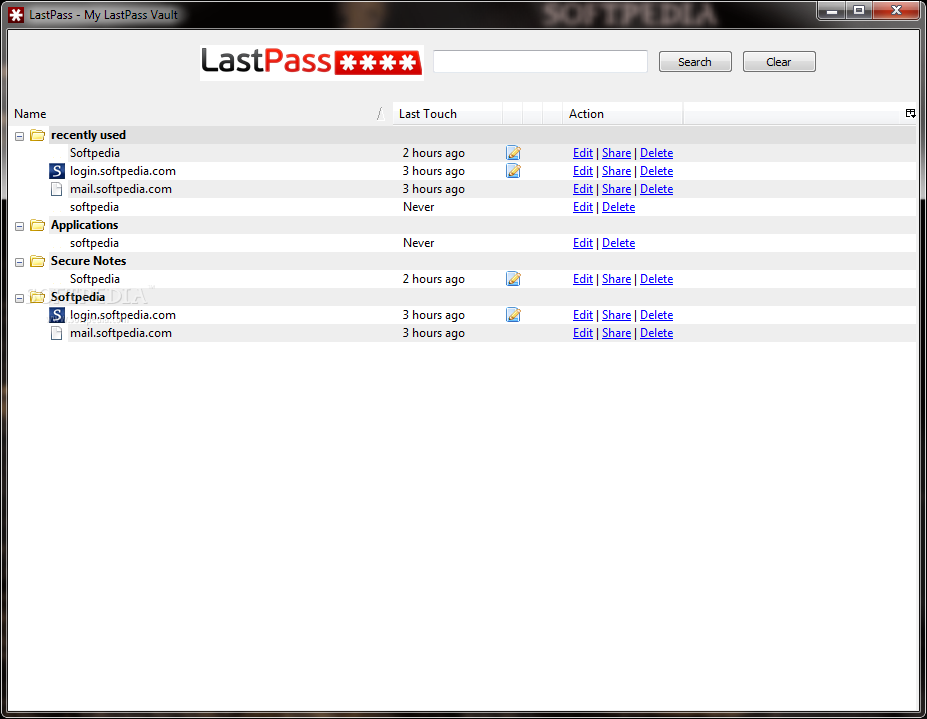Click the Applications folder icon

click(x=37, y=225)
